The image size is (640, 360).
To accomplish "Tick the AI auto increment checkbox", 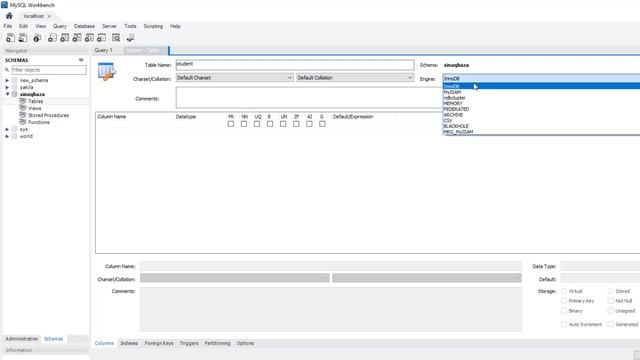I will tap(309, 124).
